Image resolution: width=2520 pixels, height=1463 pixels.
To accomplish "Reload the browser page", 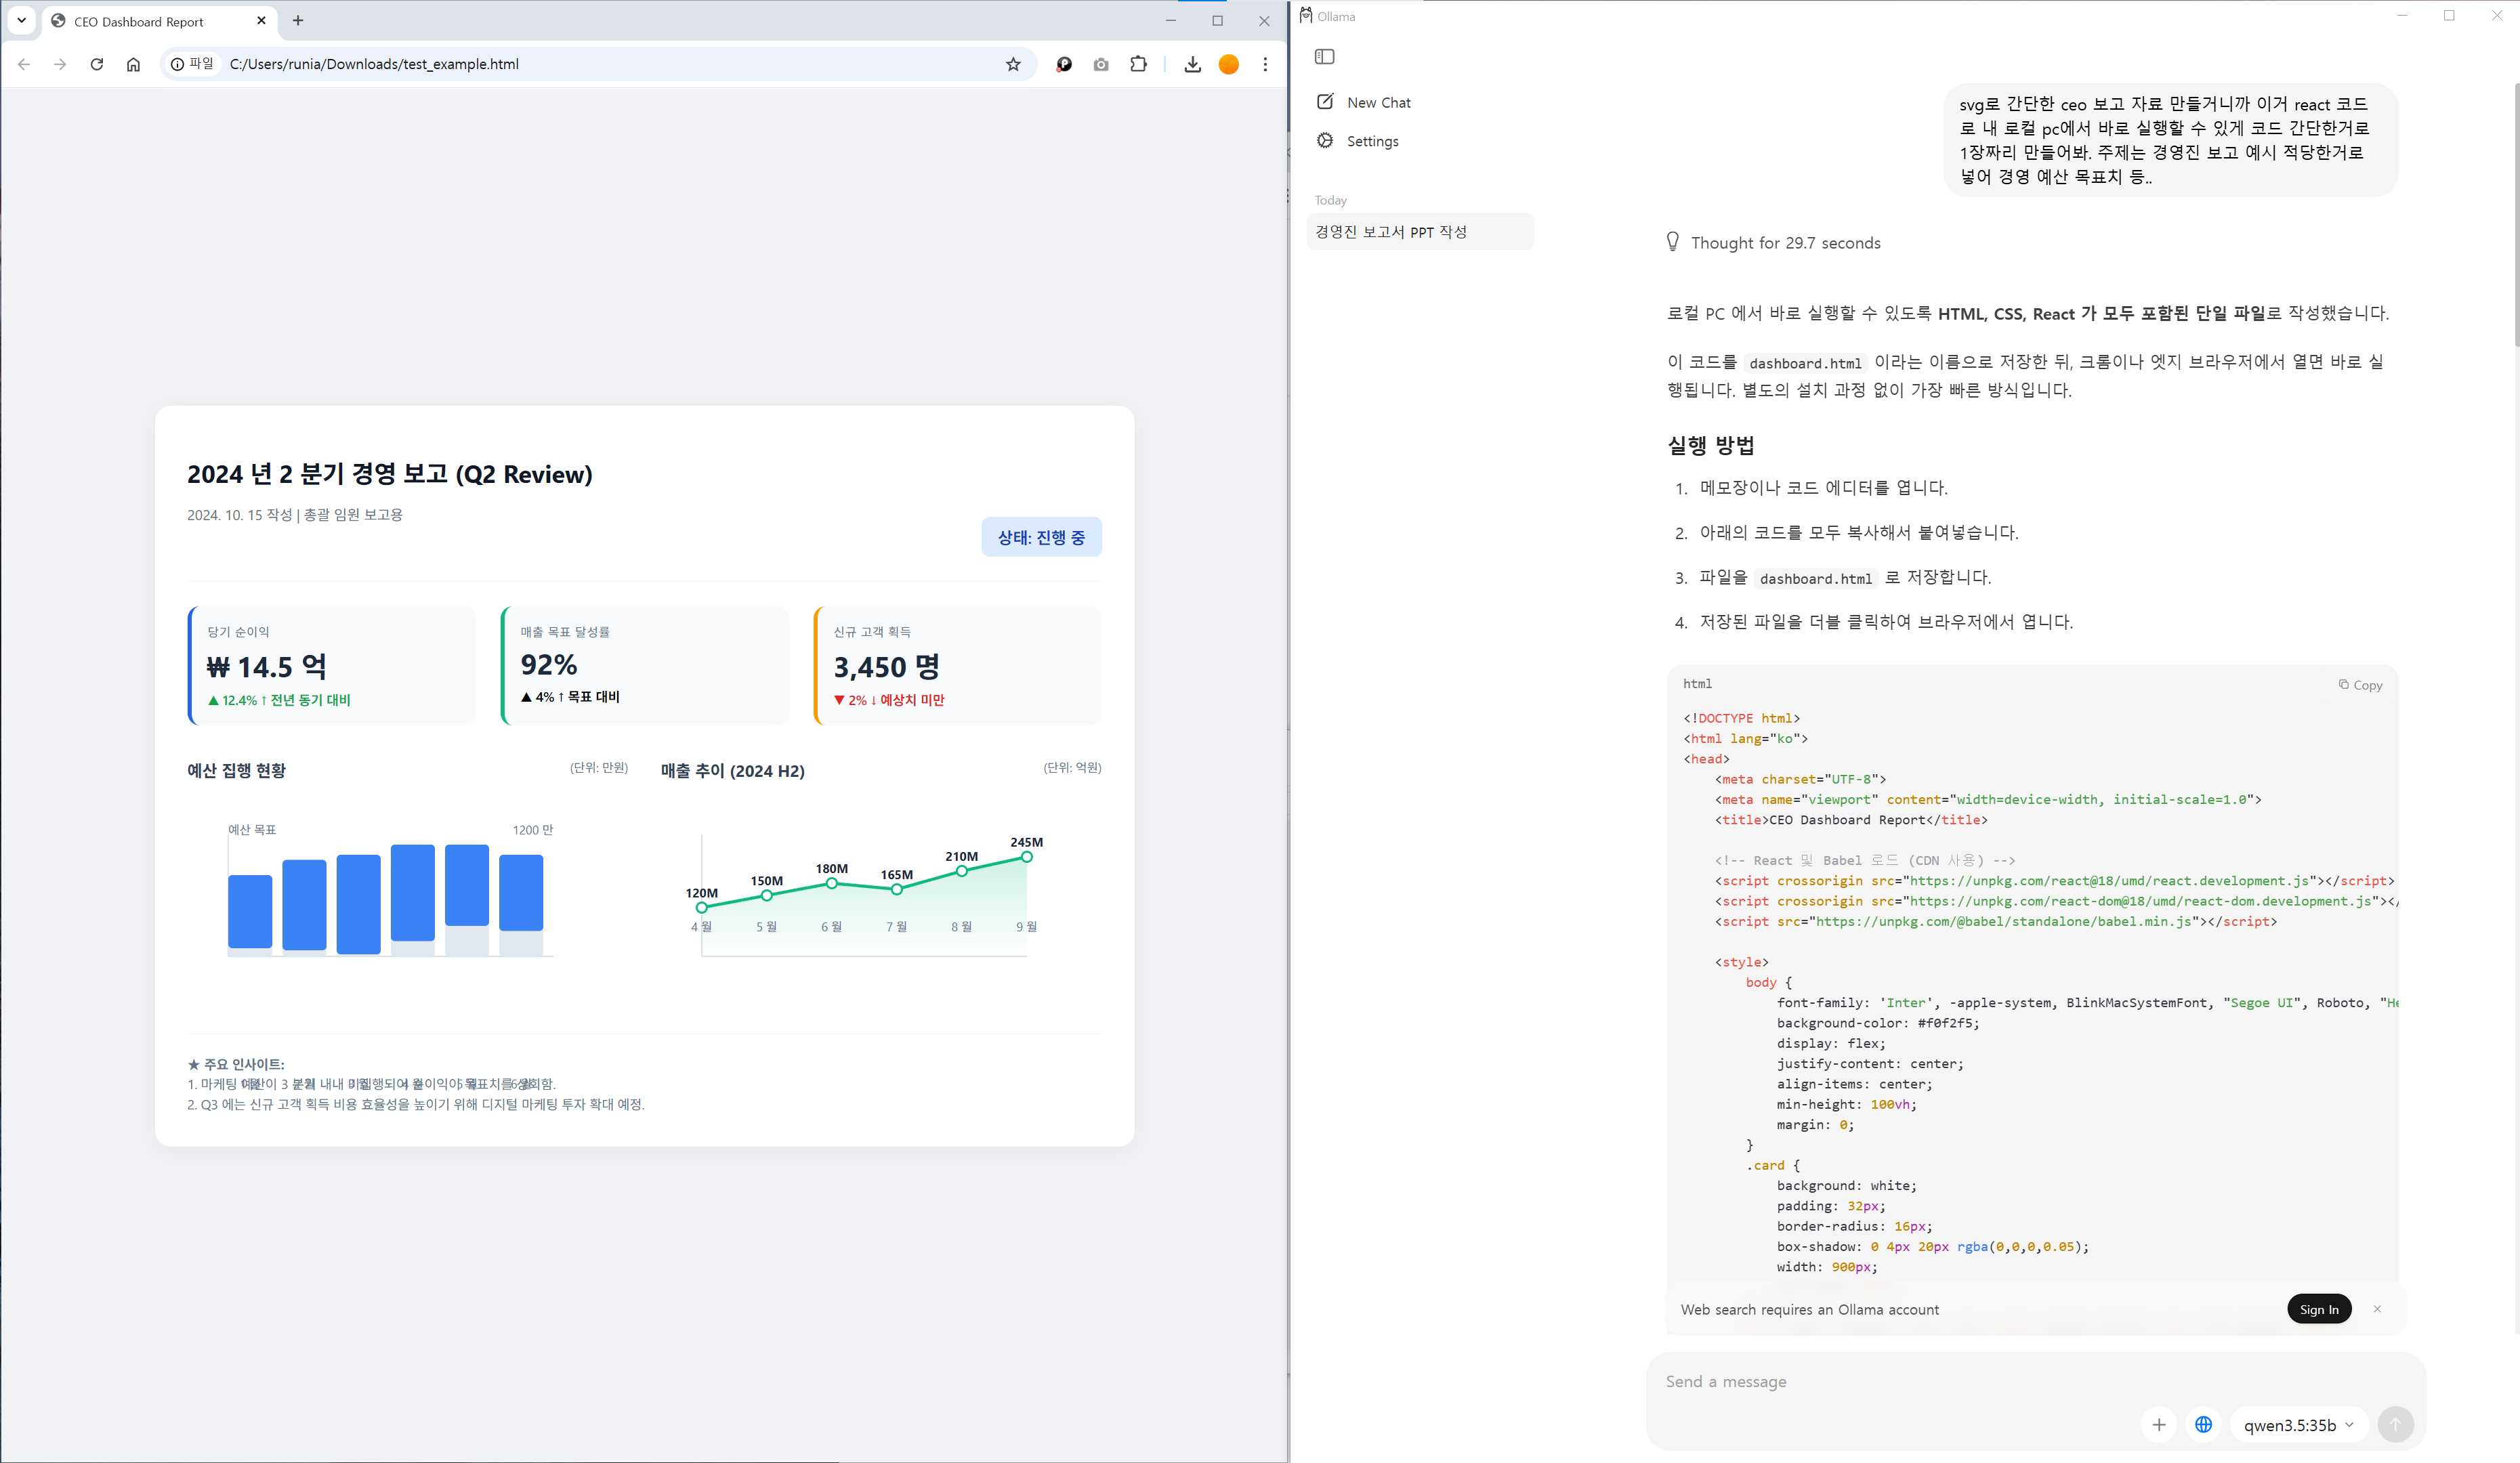I will [x=97, y=64].
